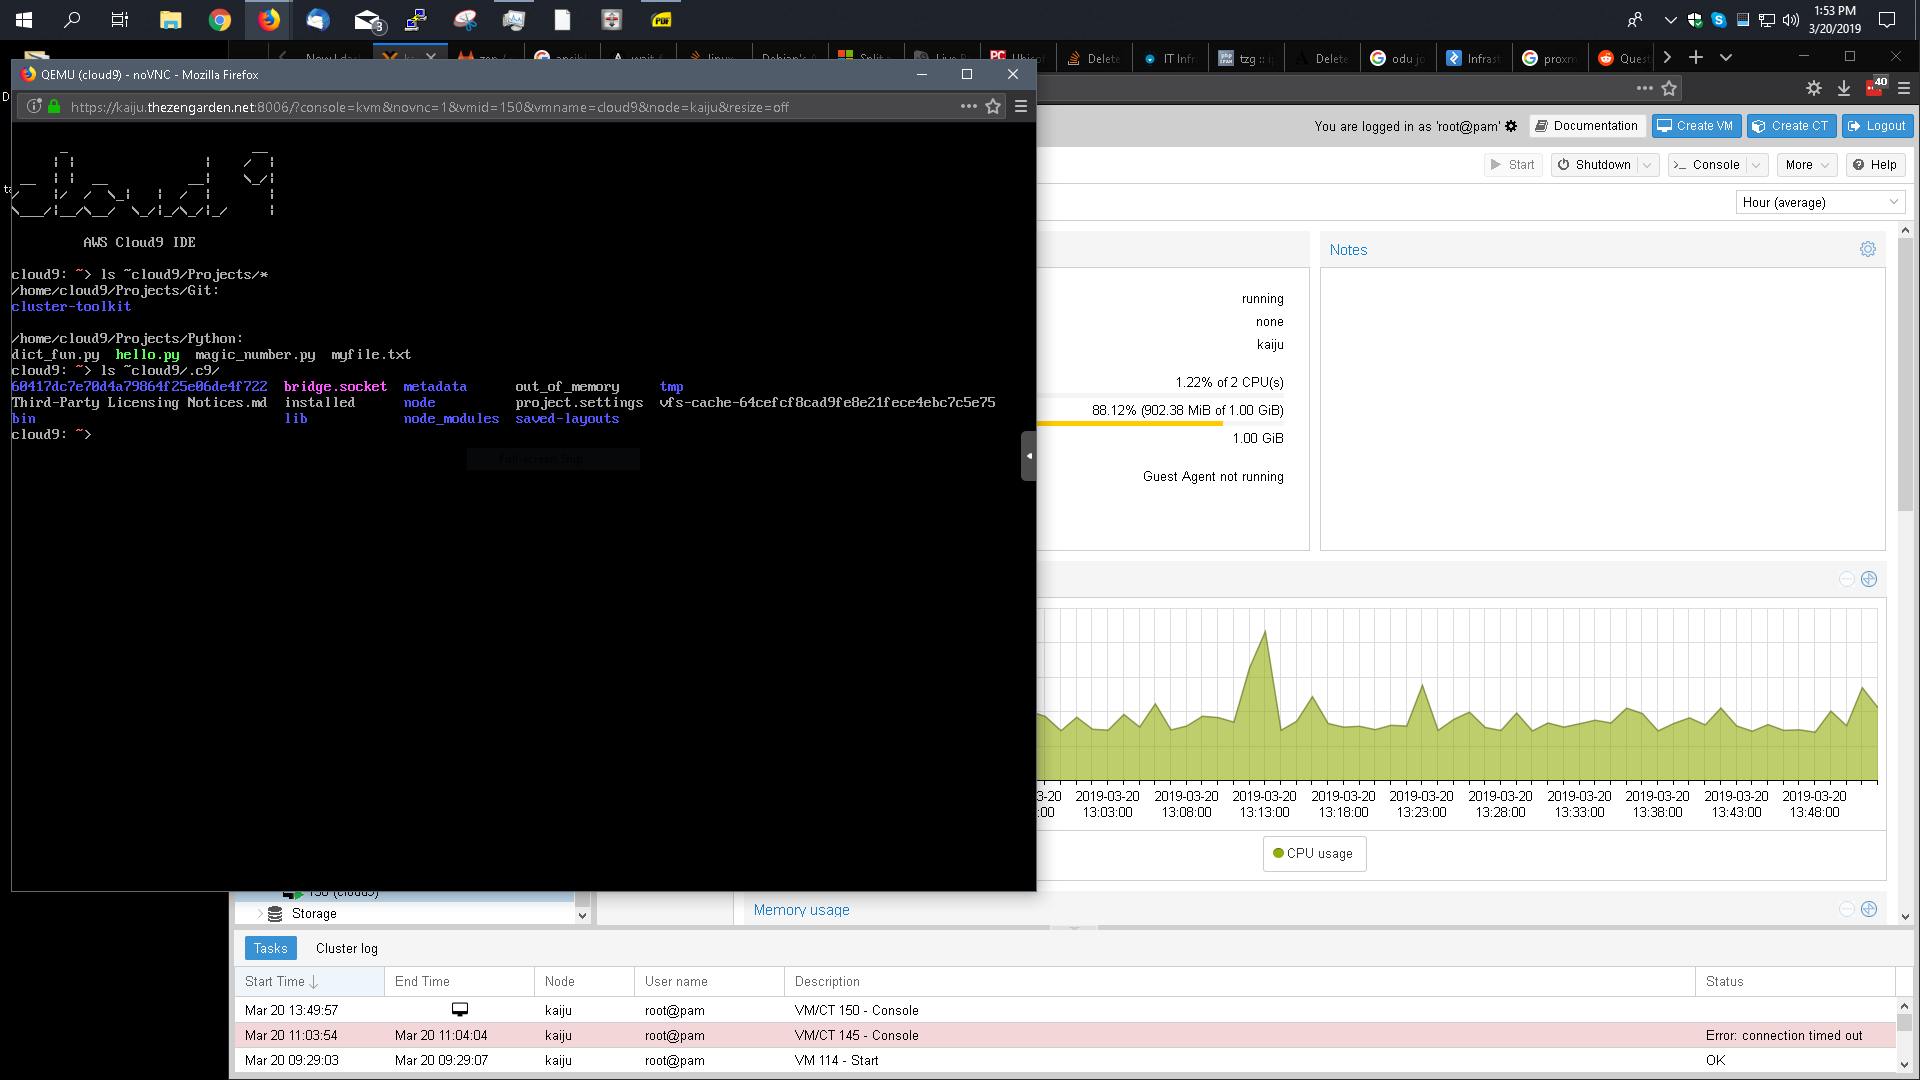Image resolution: width=1920 pixels, height=1080 pixels.
Task: Expand the noVNC control bar handle
Action: click(1029, 456)
